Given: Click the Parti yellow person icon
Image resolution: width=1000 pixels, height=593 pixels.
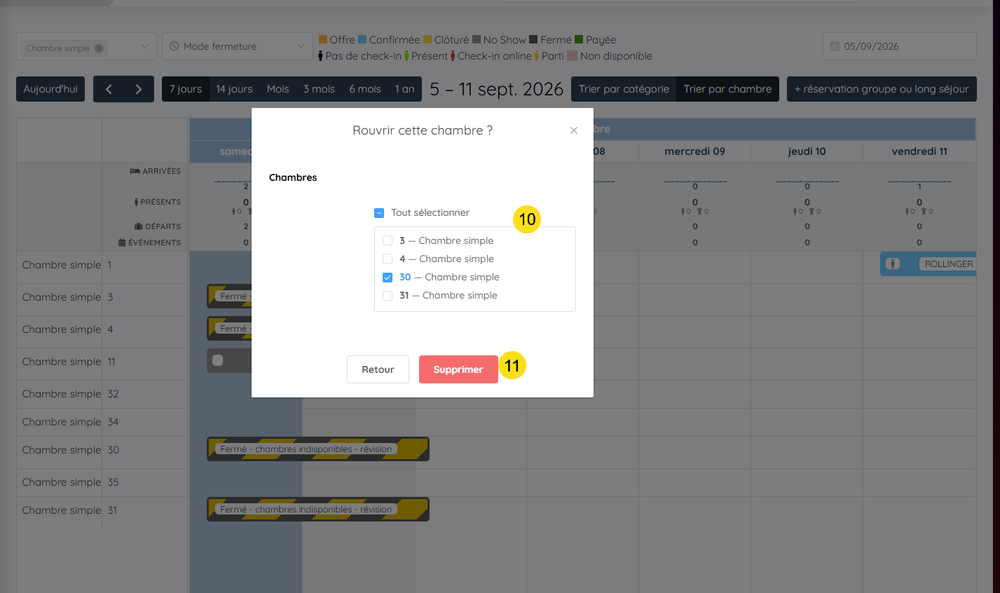Looking at the screenshot, I should [537, 56].
